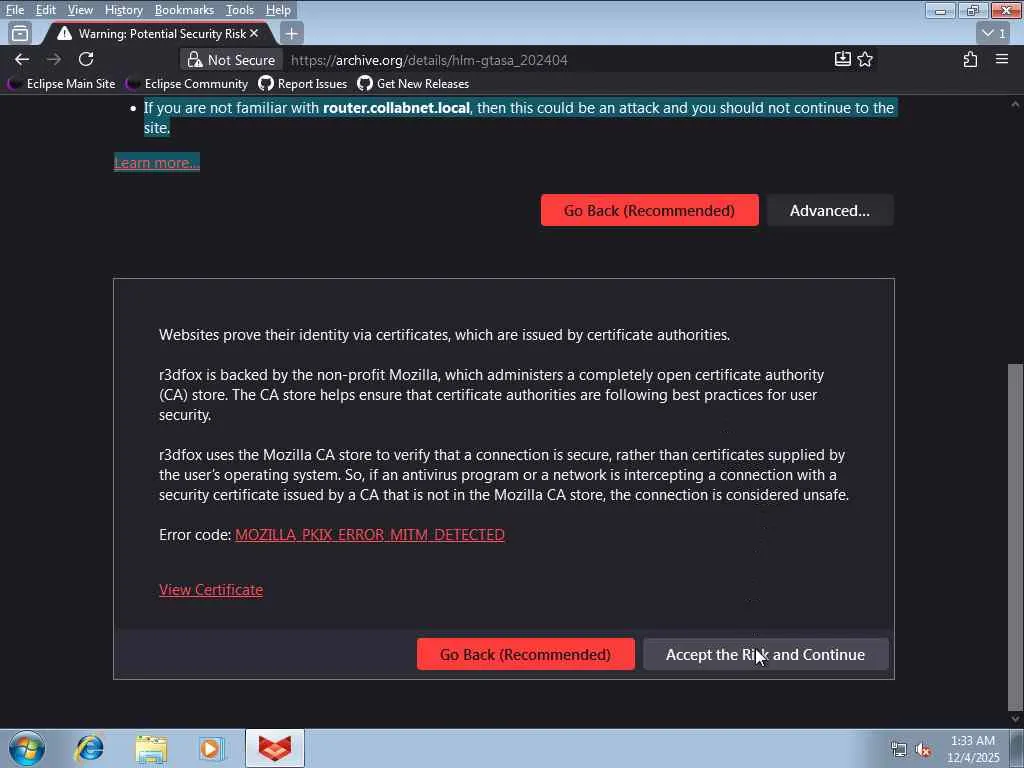Screen dimensions: 1024x768
Task: Open the Report Issues bookmark
Action: pyautogui.click(x=302, y=84)
